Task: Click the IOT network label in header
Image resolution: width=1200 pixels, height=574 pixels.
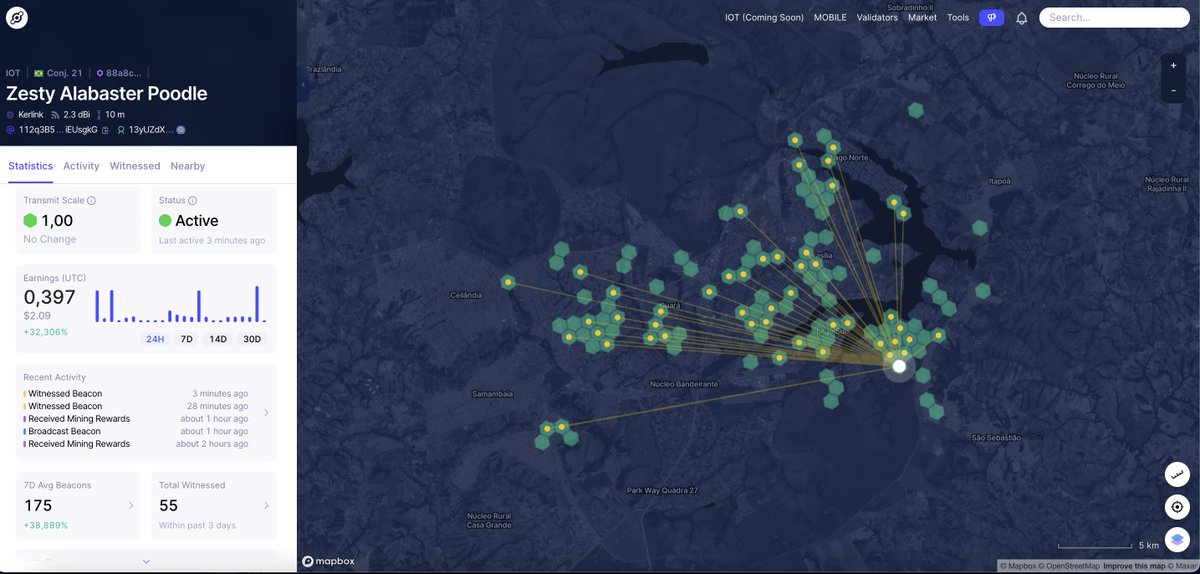Action: (13, 73)
